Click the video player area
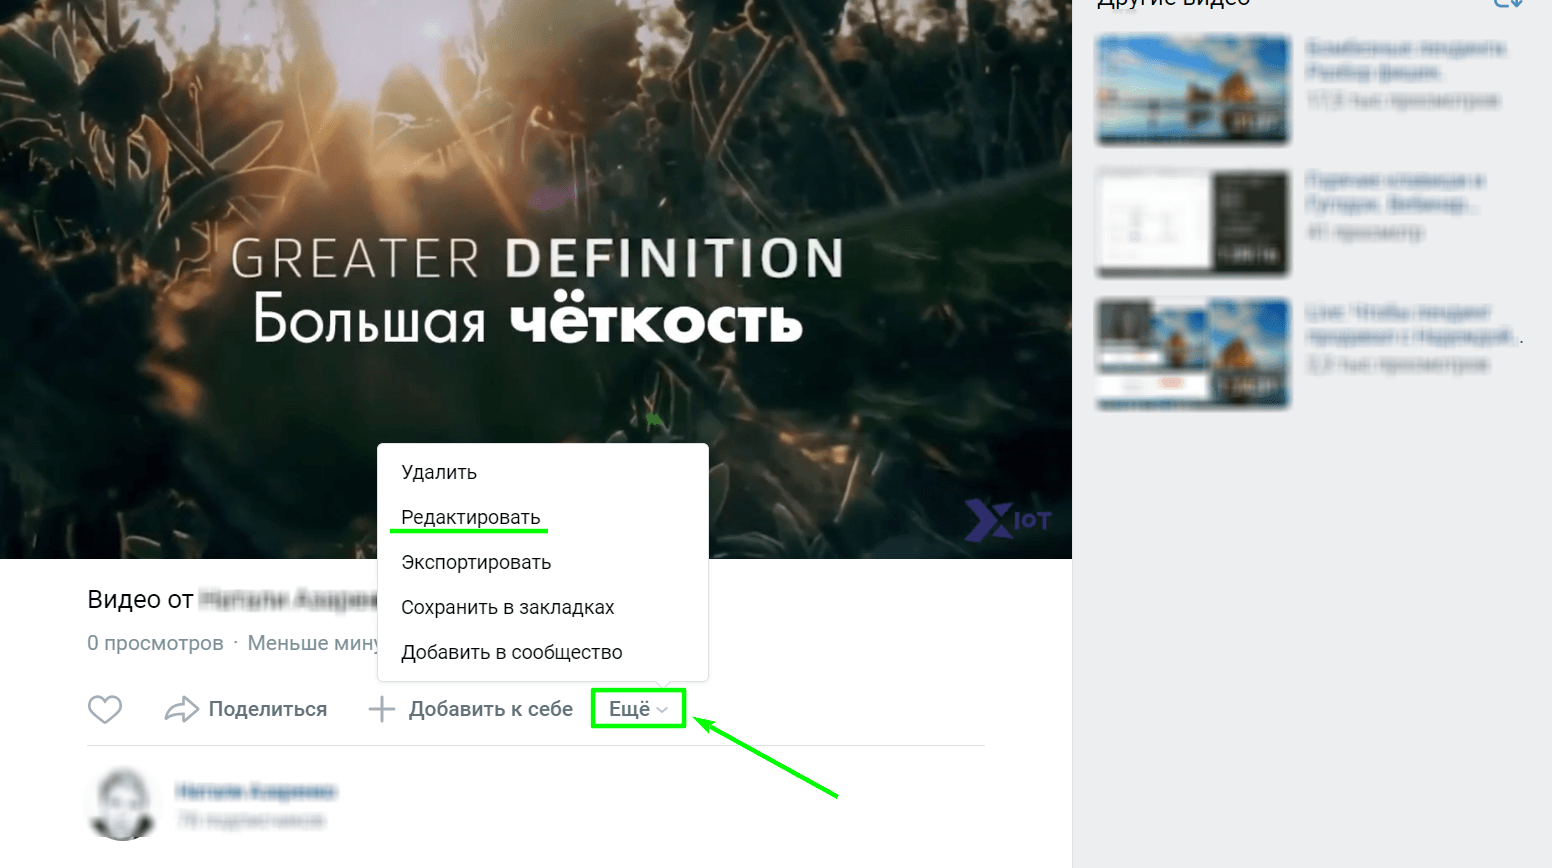The image size is (1552, 868). [x=536, y=220]
